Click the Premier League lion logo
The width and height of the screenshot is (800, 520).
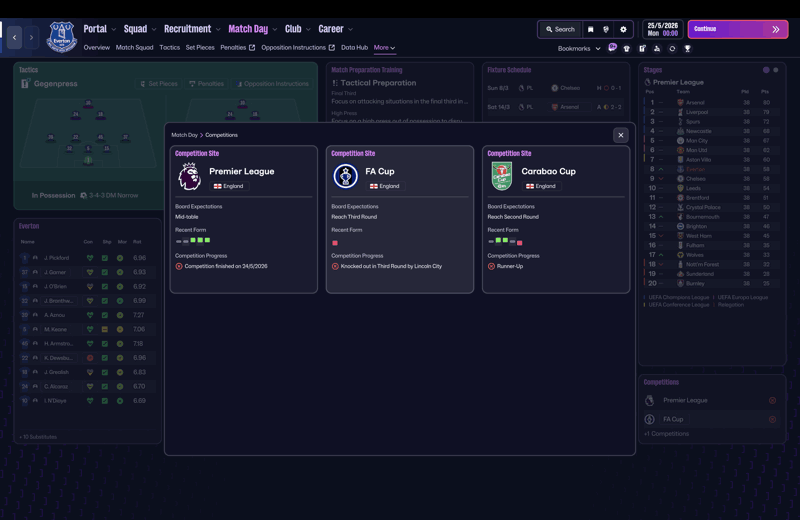[x=189, y=177]
